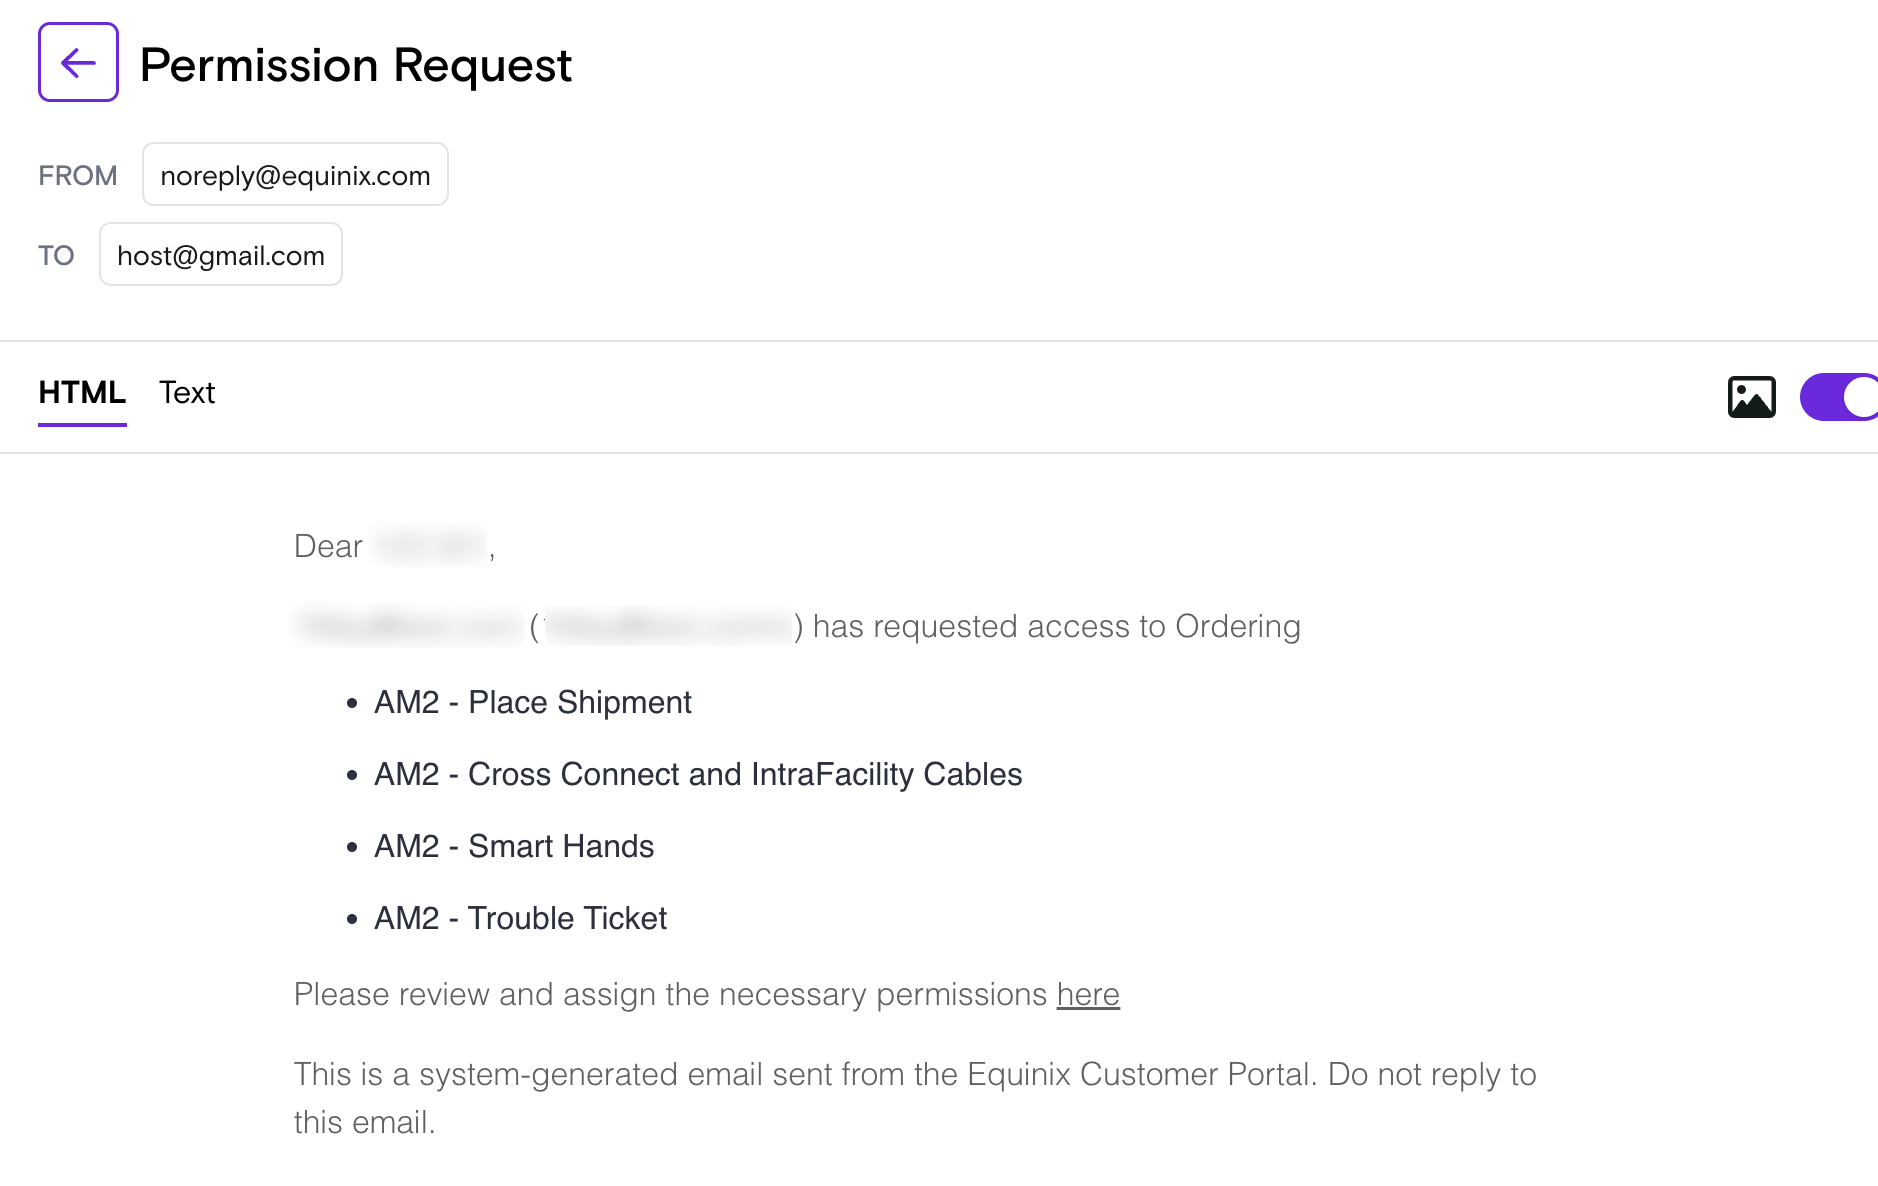
Task: Click the Permission Request title
Action: 355,65
